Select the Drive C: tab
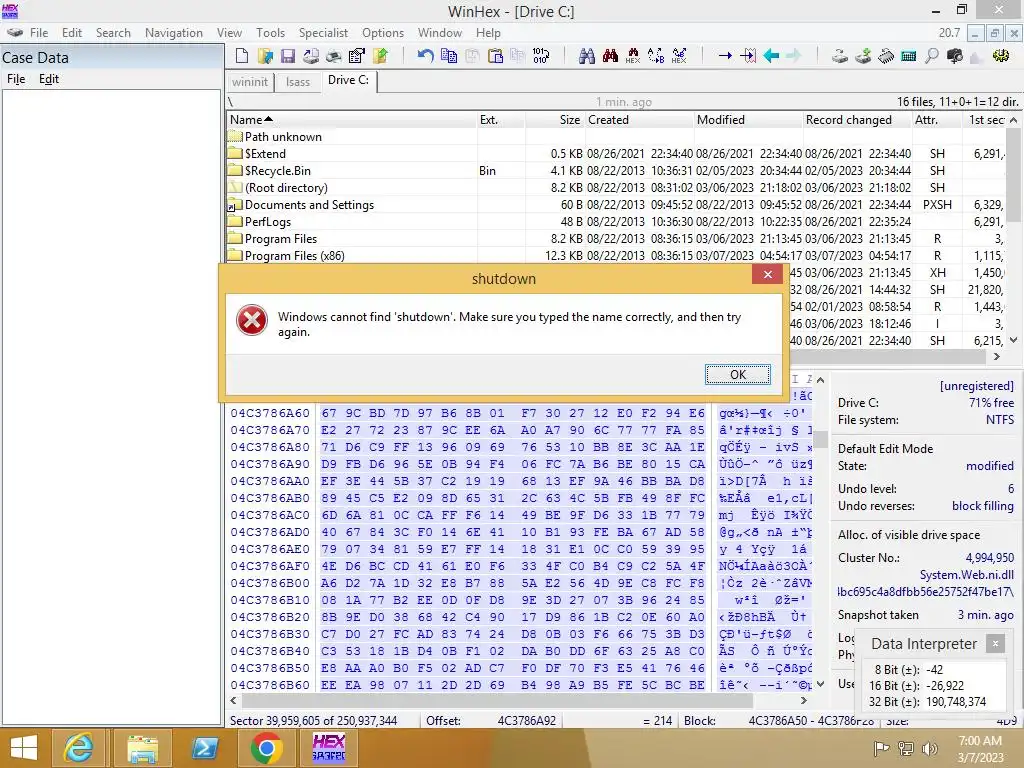The height and width of the screenshot is (768, 1024). coord(349,80)
